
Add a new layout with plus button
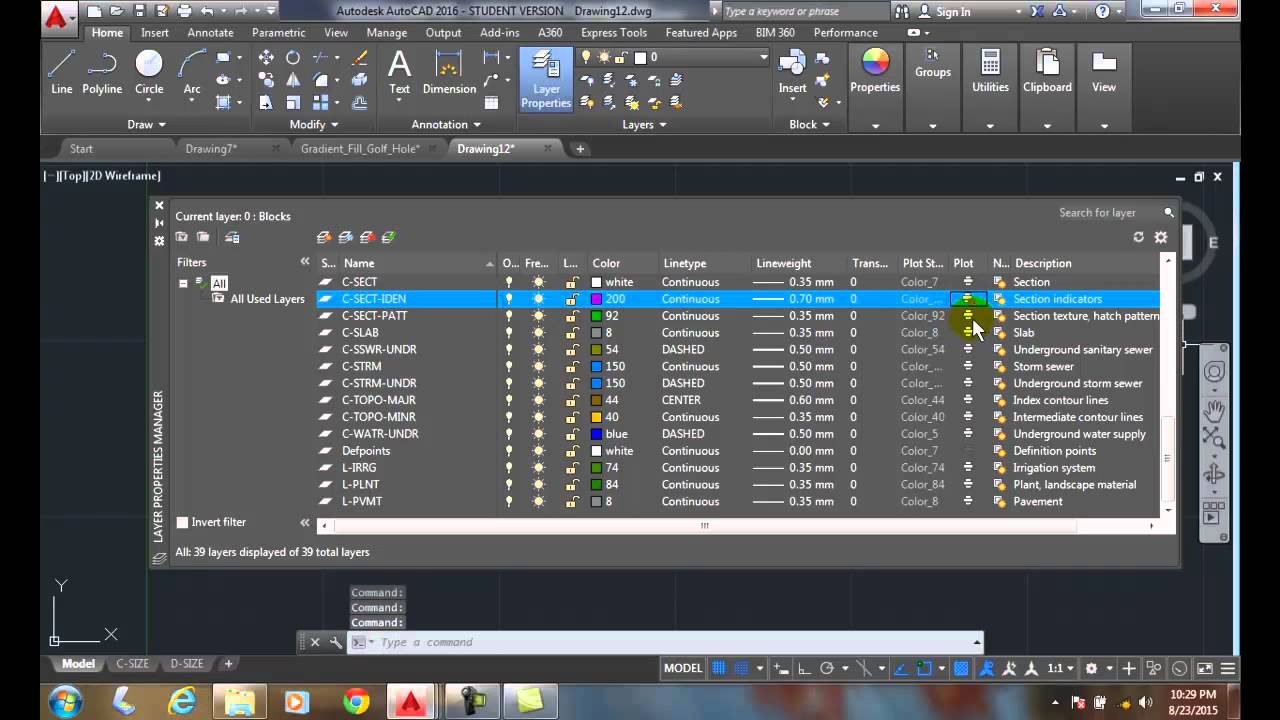[228, 664]
